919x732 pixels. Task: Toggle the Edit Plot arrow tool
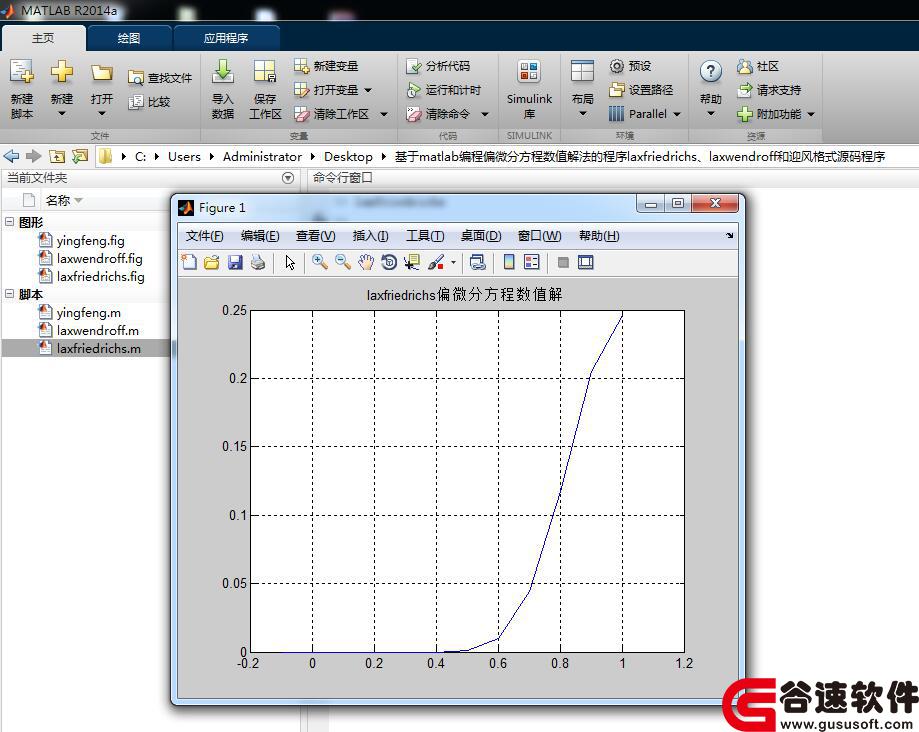tap(290, 262)
